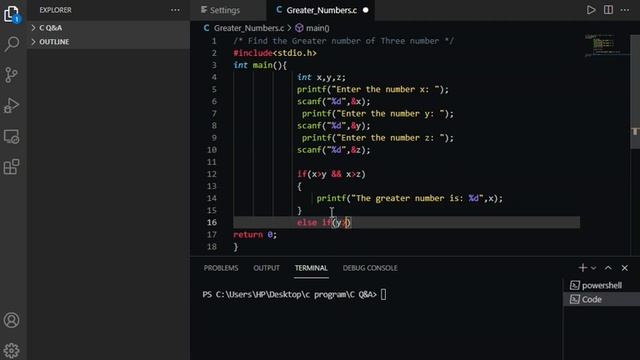This screenshot has height=360, width=640.
Task: Click the scanf '&y' line
Action: click(333, 126)
